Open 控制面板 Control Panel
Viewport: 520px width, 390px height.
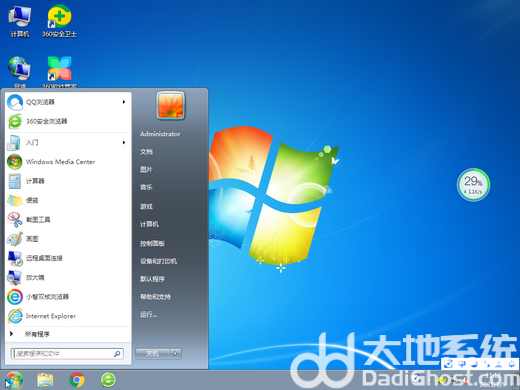(x=152, y=244)
